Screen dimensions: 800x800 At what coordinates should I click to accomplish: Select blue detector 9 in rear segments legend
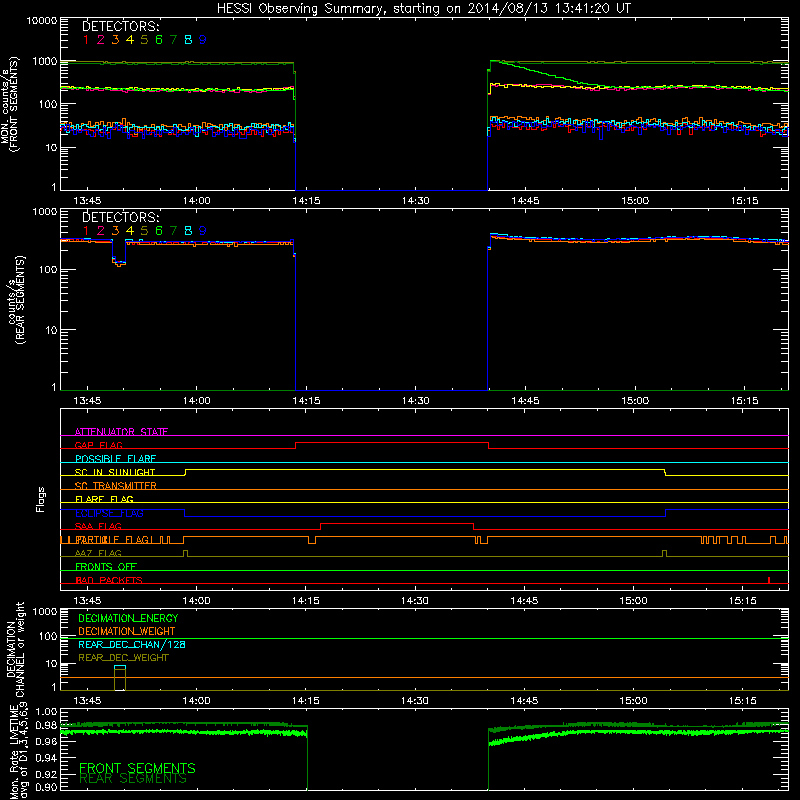click(x=203, y=231)
